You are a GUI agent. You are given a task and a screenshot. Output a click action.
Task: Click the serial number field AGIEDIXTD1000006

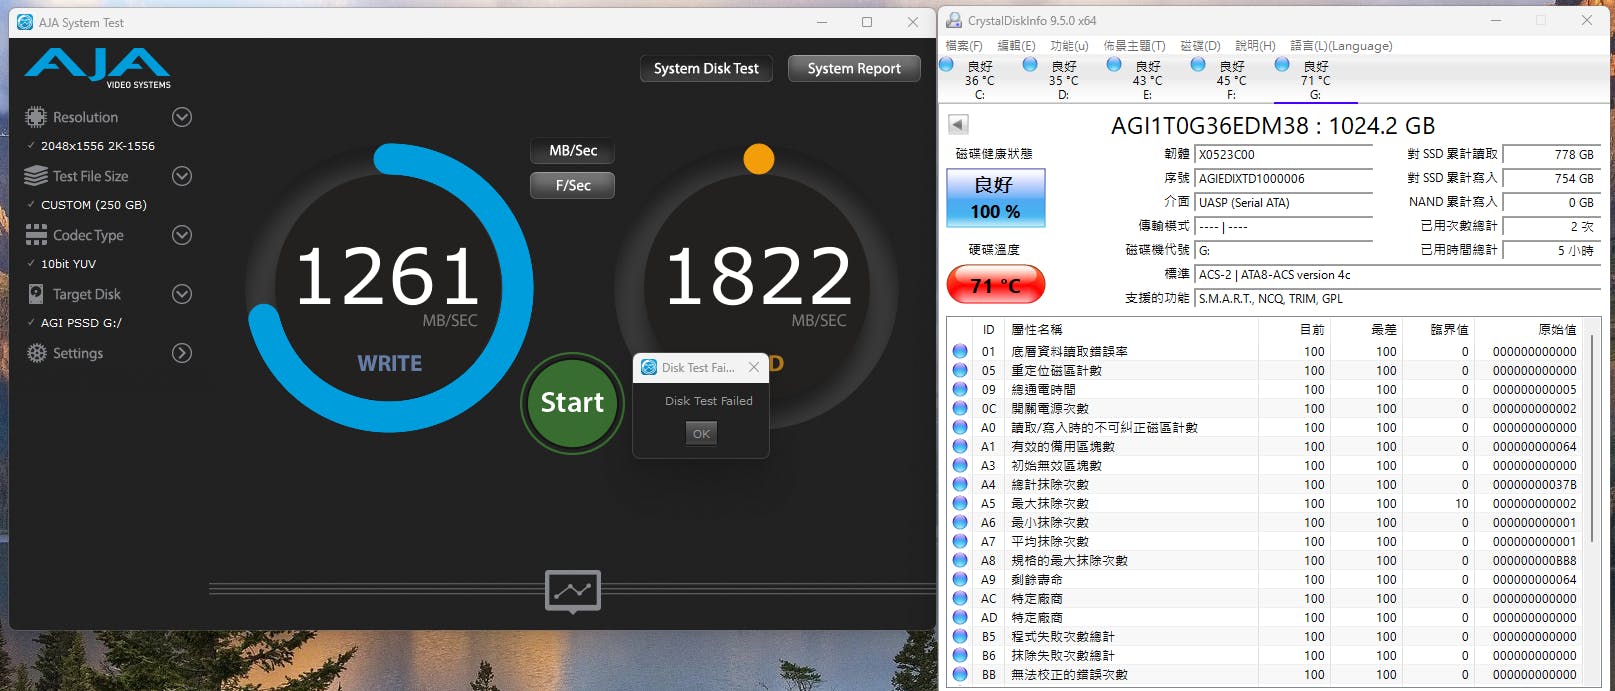(x=1283, y=179)
